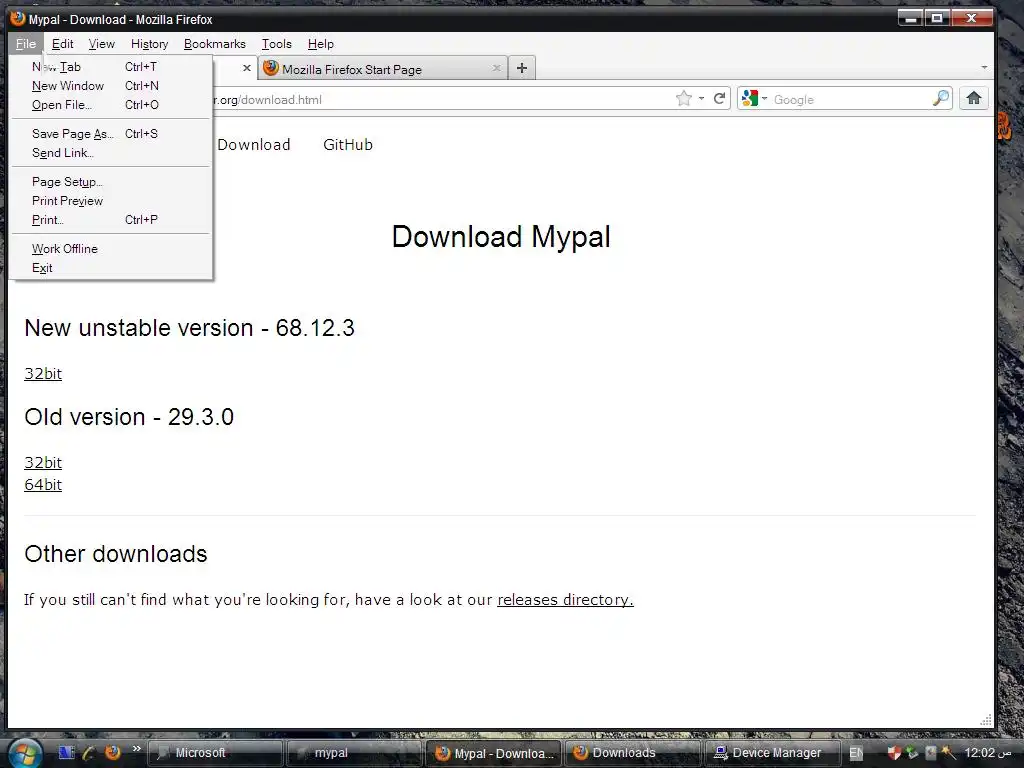Click the Windows Start orb
The width and height of the screenshot is (1024, 768).
coord(25,754)
